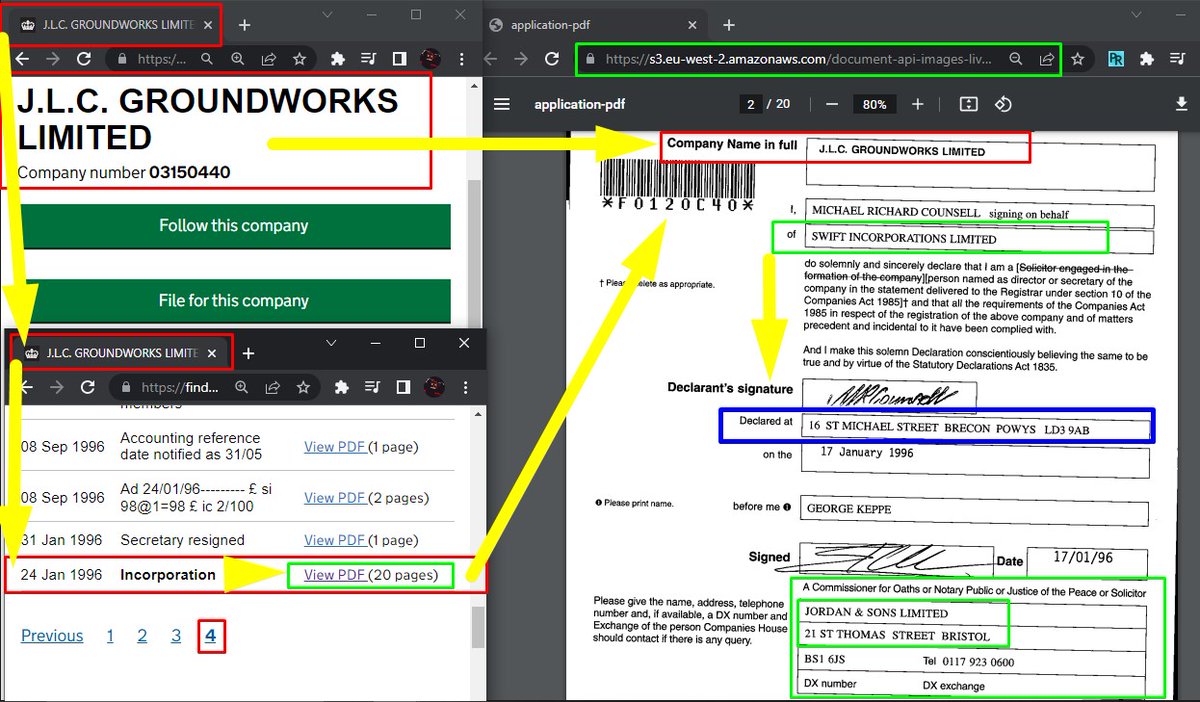
Task: Open profile avatar in the top-left window
Action: (430, 59)
